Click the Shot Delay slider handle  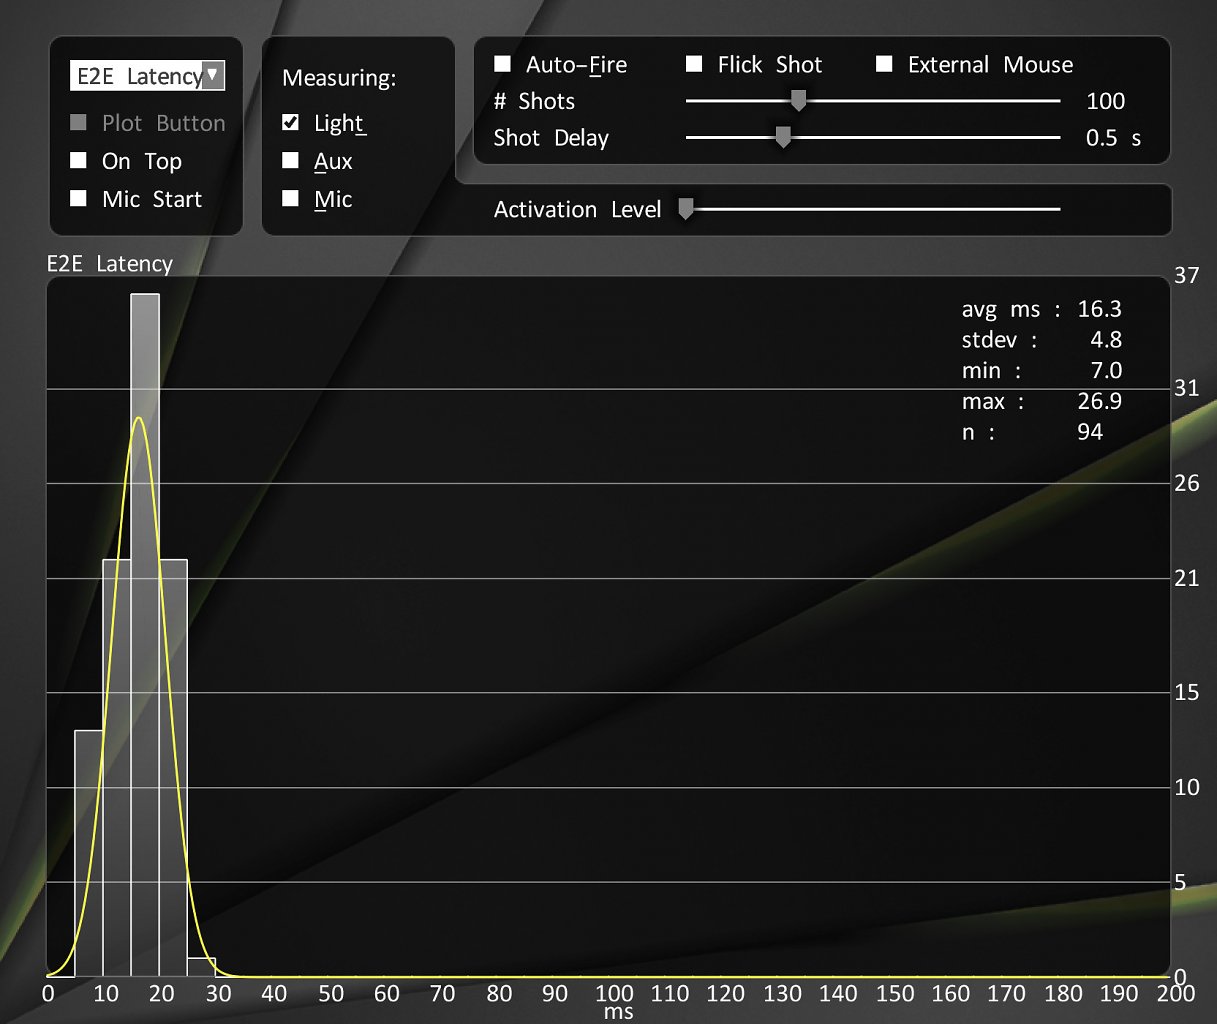pyautogui.click(x=783, y=138)
